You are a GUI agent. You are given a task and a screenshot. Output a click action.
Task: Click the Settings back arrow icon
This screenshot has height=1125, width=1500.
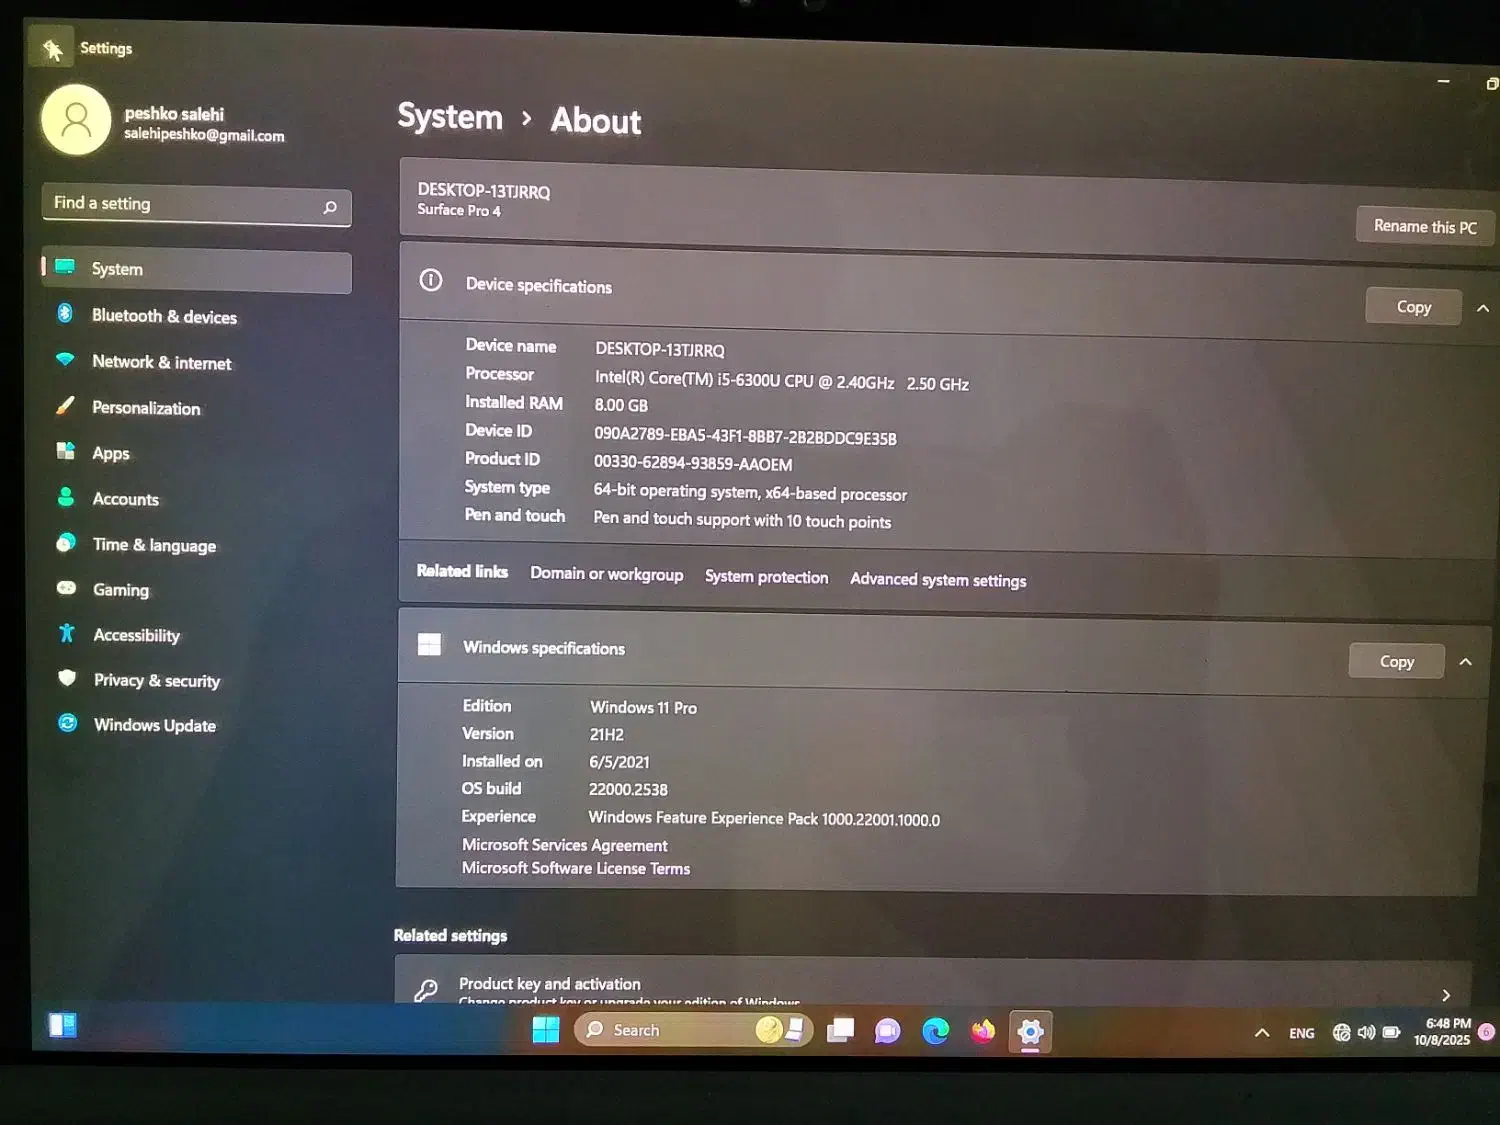click(x=53, y=49)
